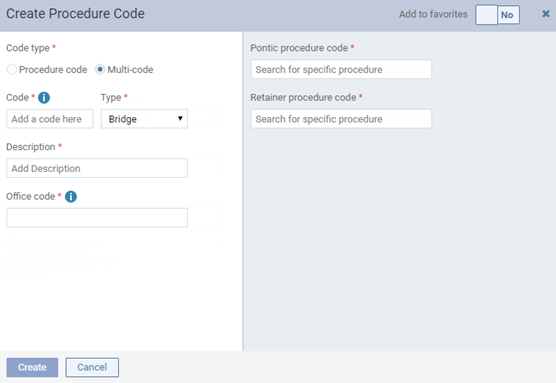Click the Office code info icon
This screenshot has width=556, height=383.
pyautogui.click(x=71, y=196)
